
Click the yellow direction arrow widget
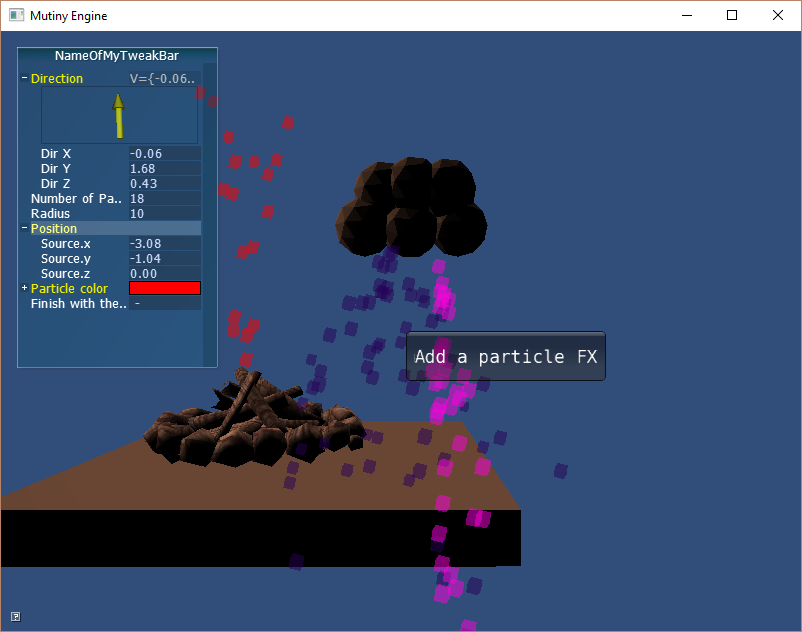point(119,115)
